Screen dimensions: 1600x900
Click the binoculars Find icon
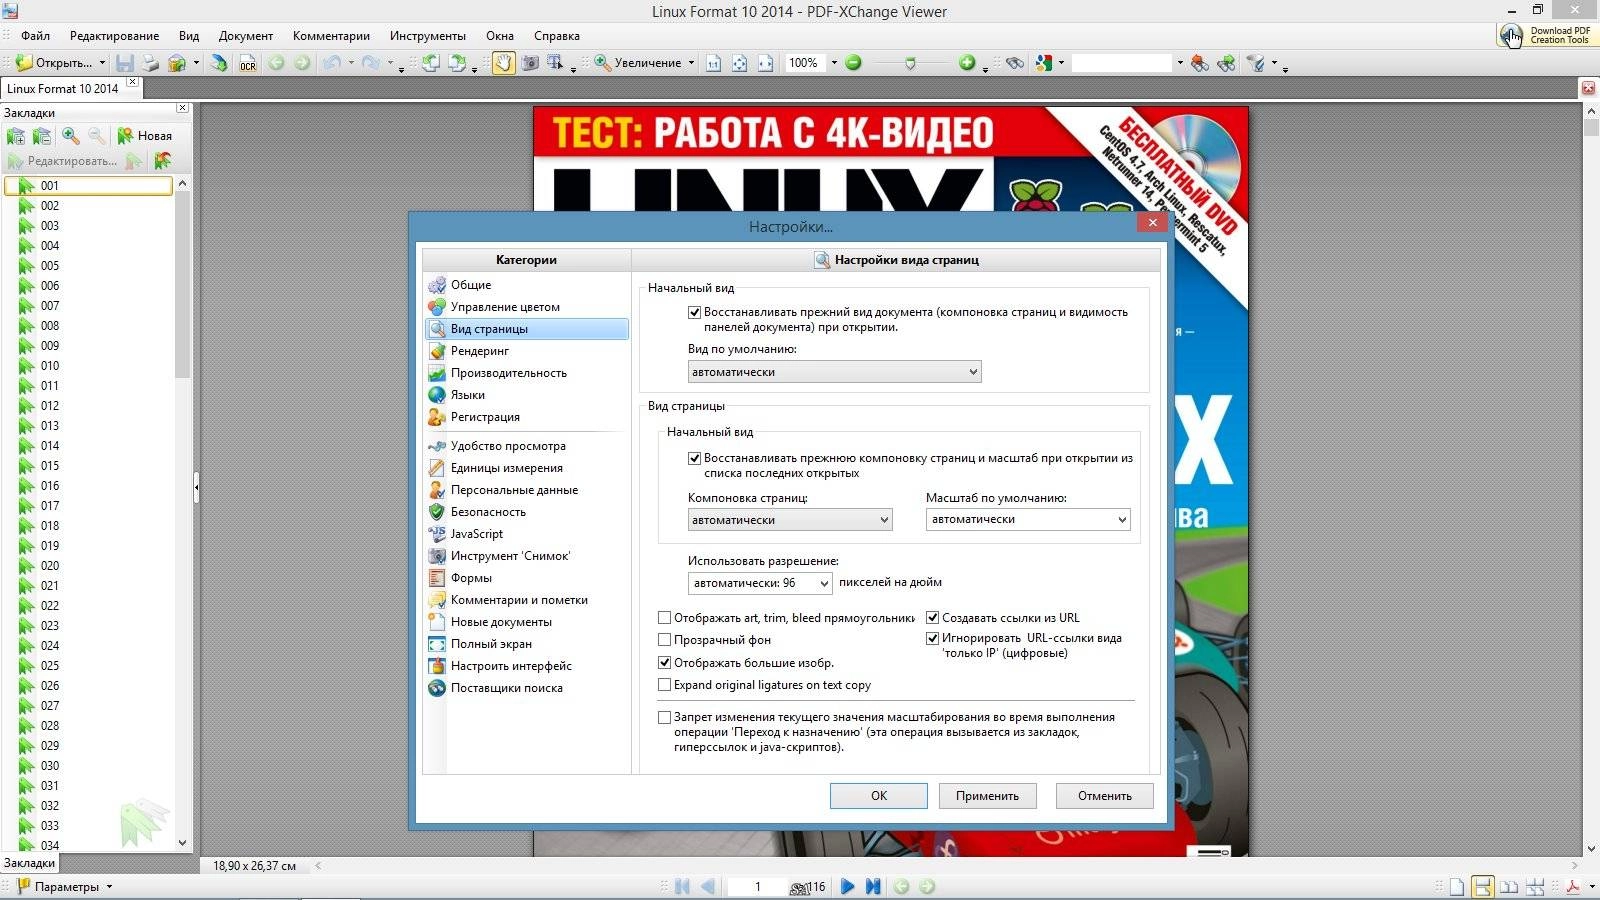(x=1015, y=63)
